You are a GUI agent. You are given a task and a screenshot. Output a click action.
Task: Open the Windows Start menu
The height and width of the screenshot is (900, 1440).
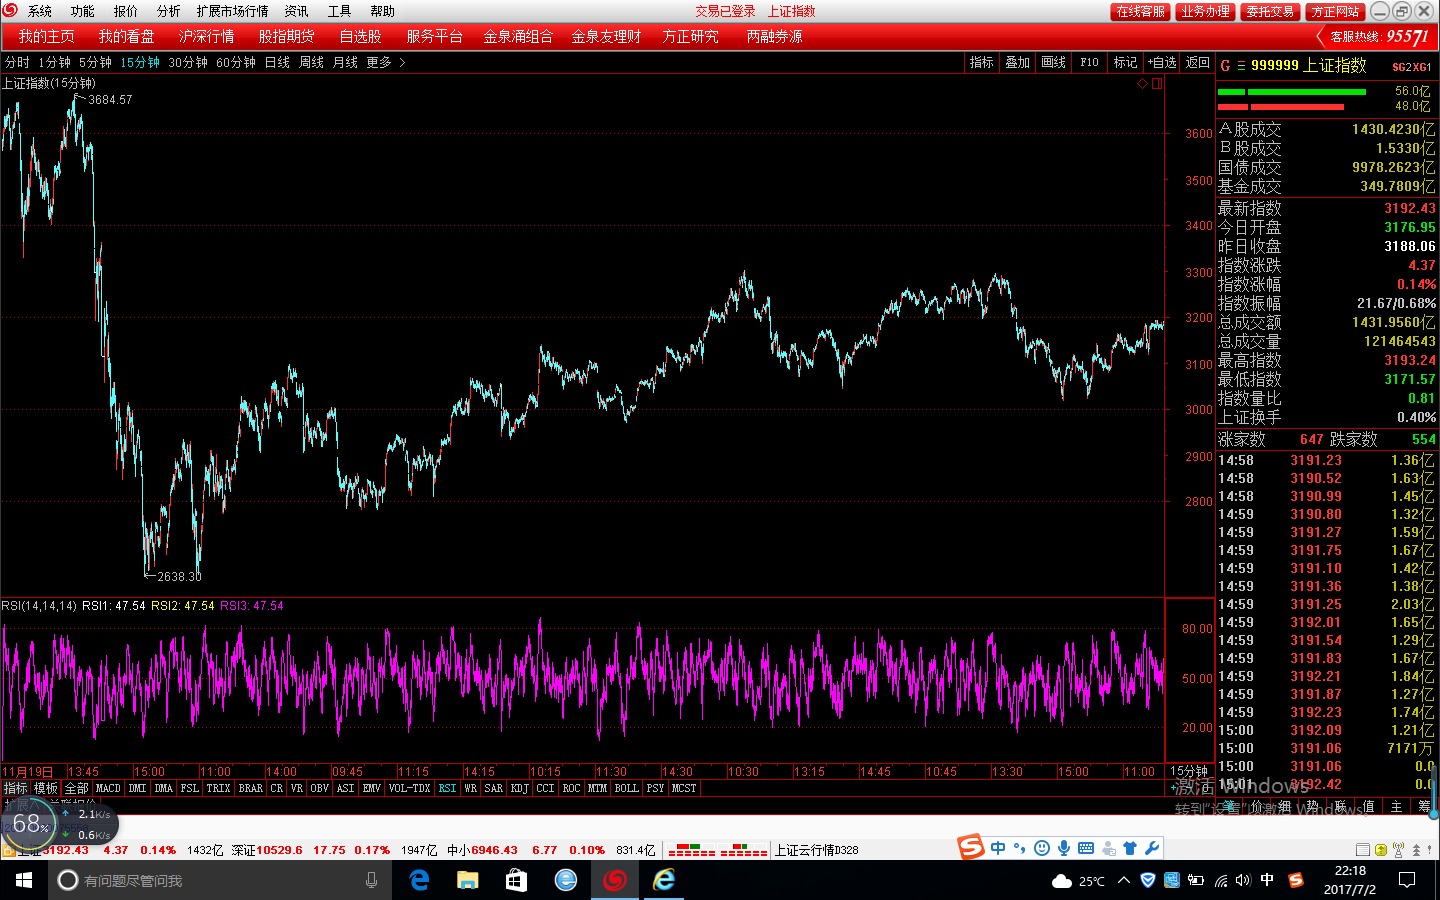point(24,880)
